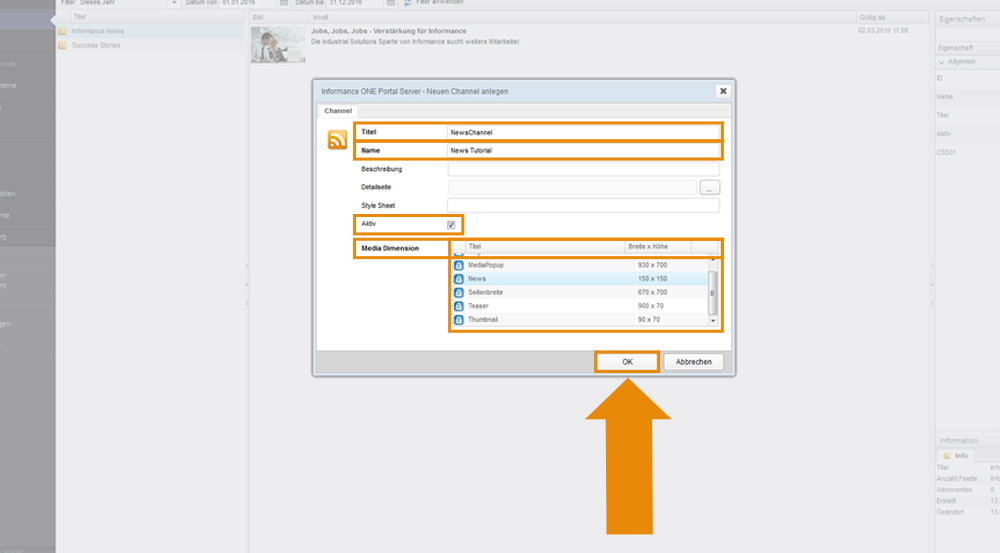
Task: Click the Titel input field containing NewsChannel
Action: pos(584,132)
